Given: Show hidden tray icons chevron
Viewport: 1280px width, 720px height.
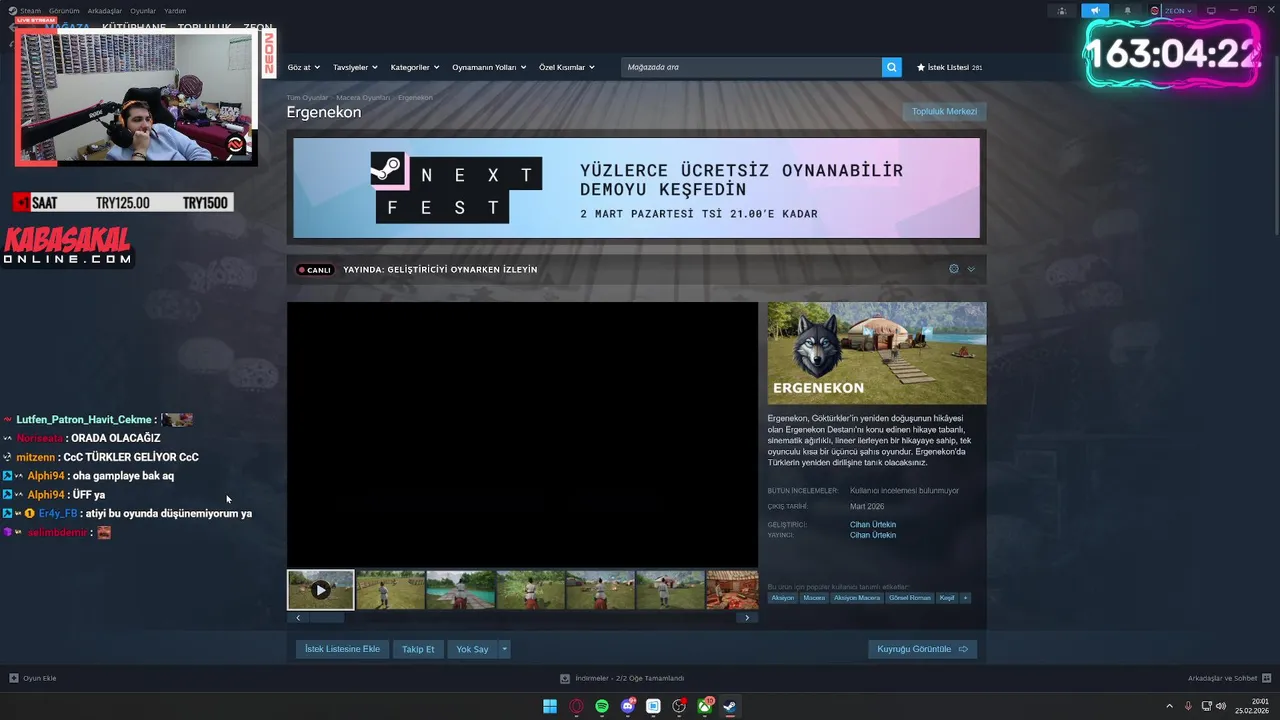Looking at the screenshot, I should pyautogui.click(x=1169, y=706).
